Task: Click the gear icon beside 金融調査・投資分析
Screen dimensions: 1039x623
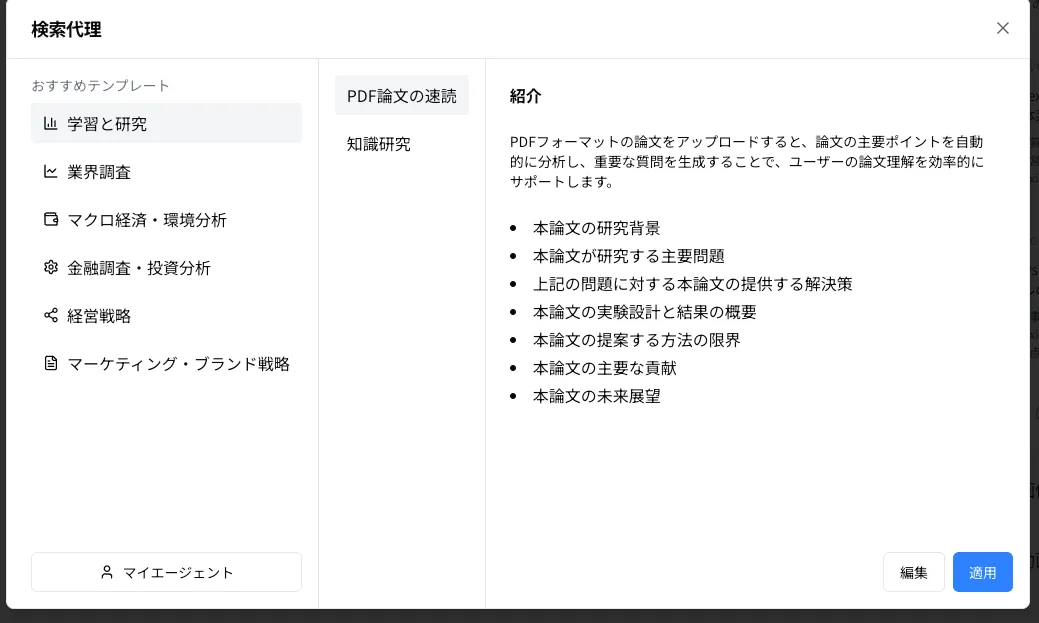Action: click(x=50, y=267)
